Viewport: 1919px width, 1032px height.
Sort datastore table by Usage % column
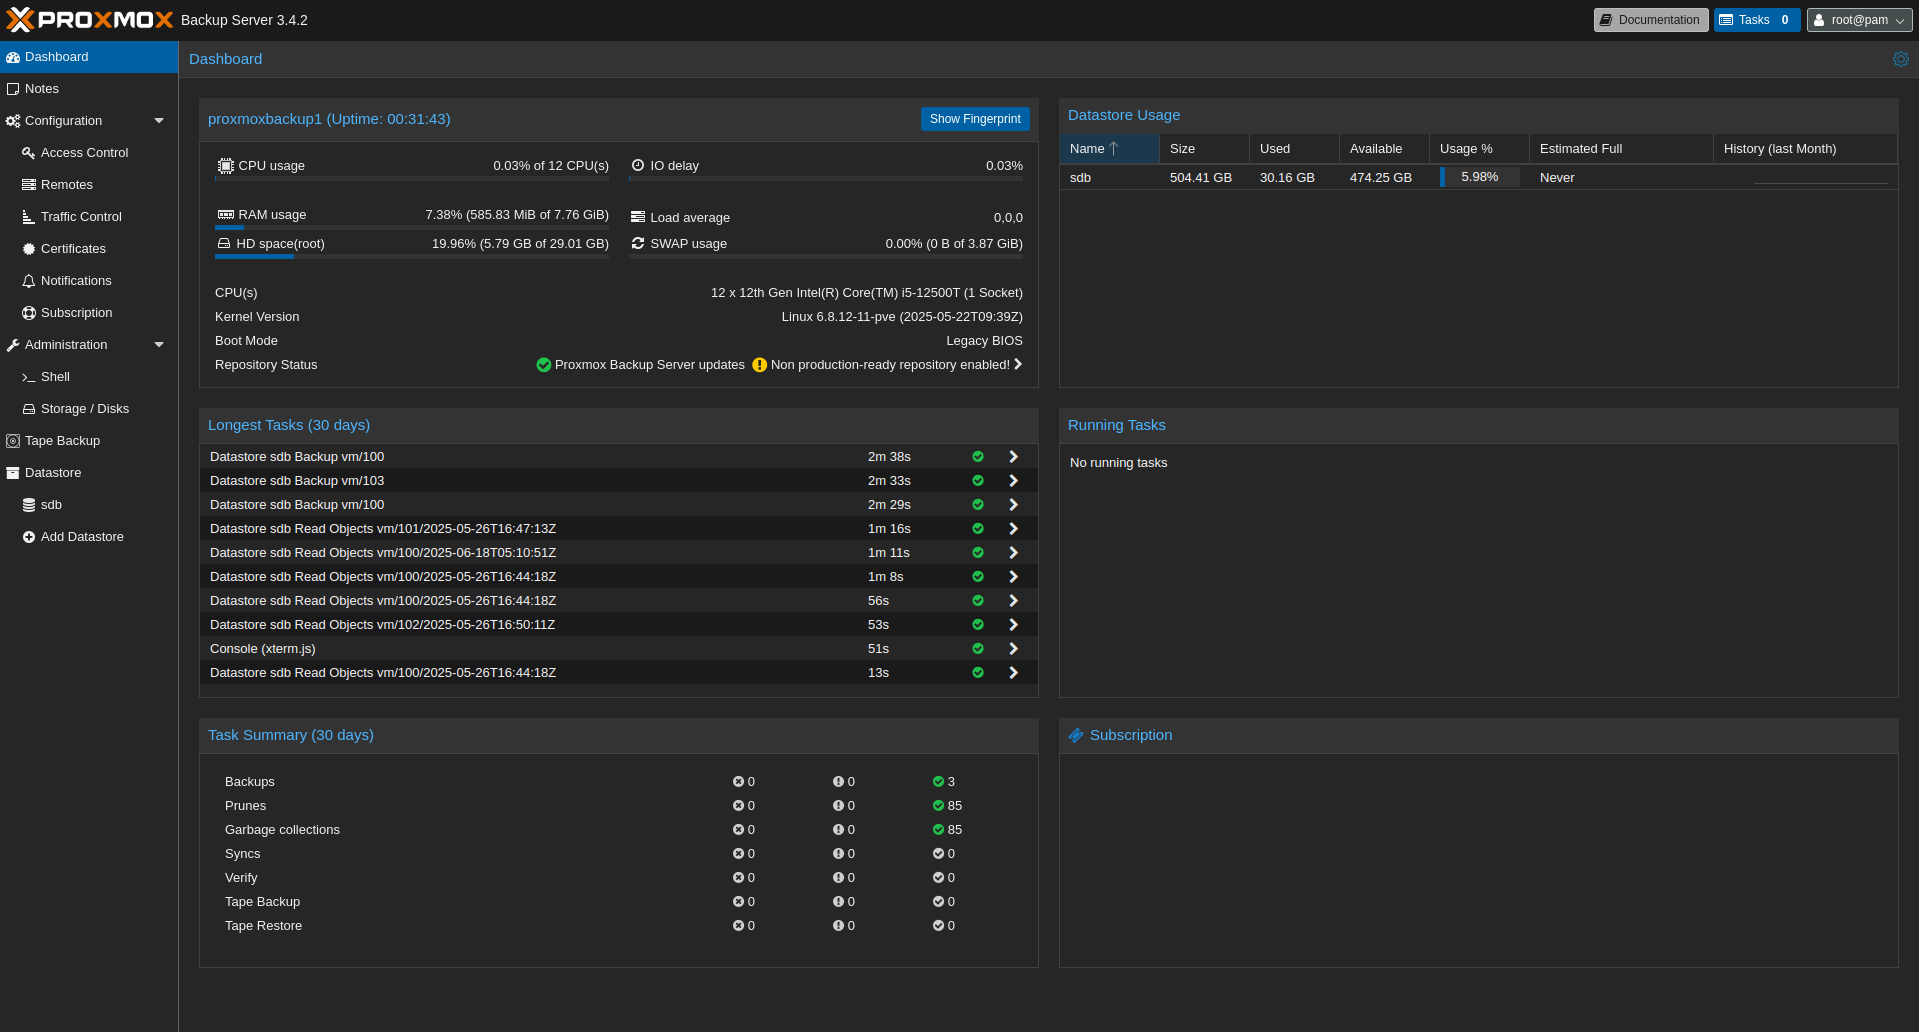pyautogui.click(x=1479, y=149)
